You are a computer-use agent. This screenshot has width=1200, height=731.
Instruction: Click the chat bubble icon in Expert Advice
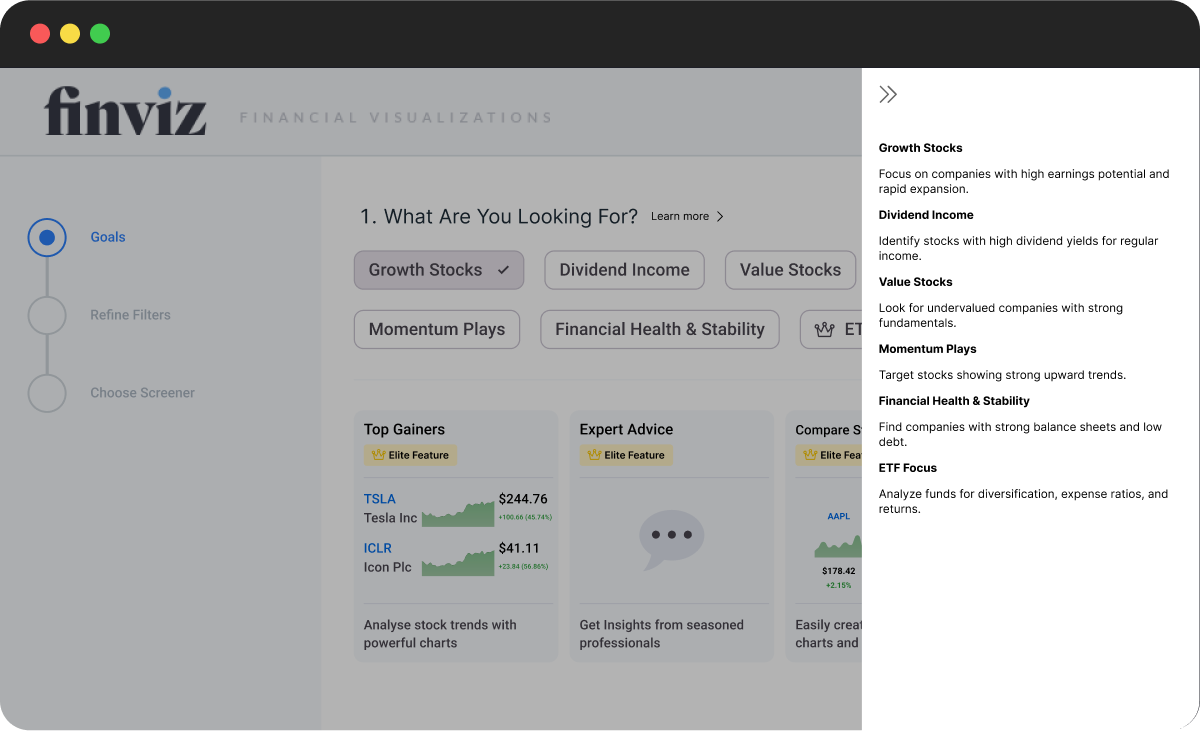(671, 538)
